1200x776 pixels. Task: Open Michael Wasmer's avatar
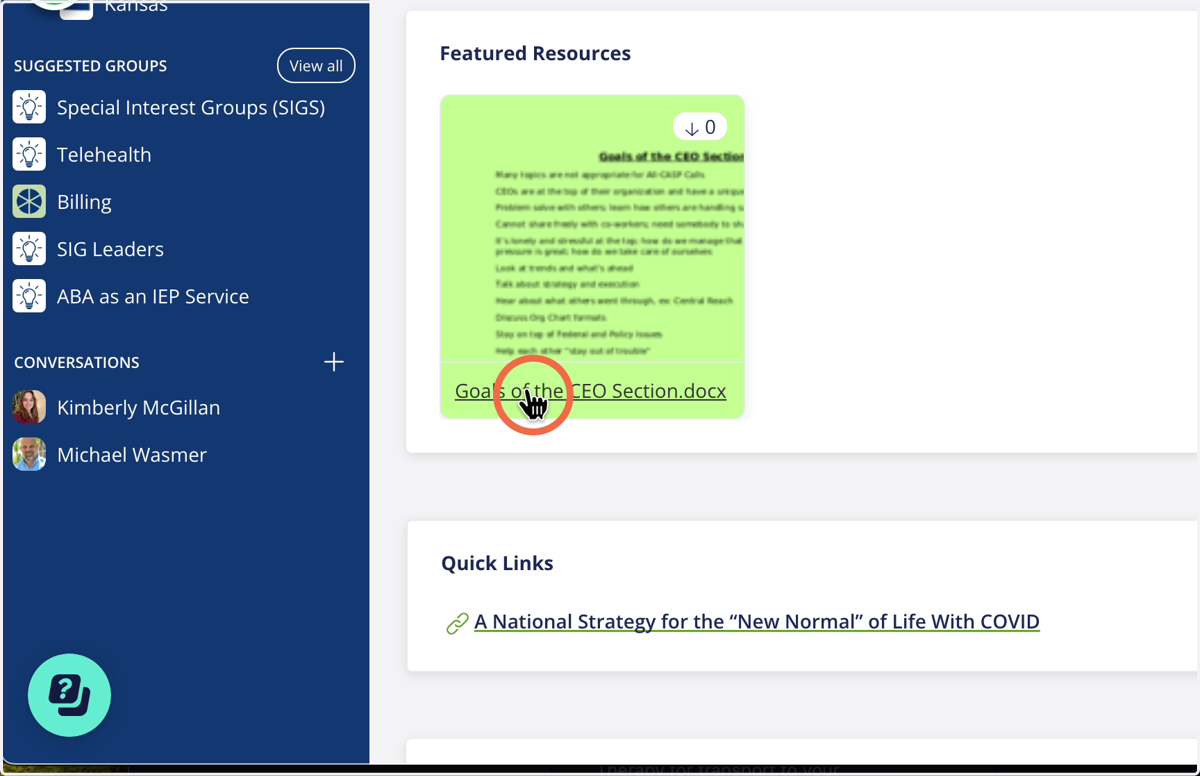(29, 454)
